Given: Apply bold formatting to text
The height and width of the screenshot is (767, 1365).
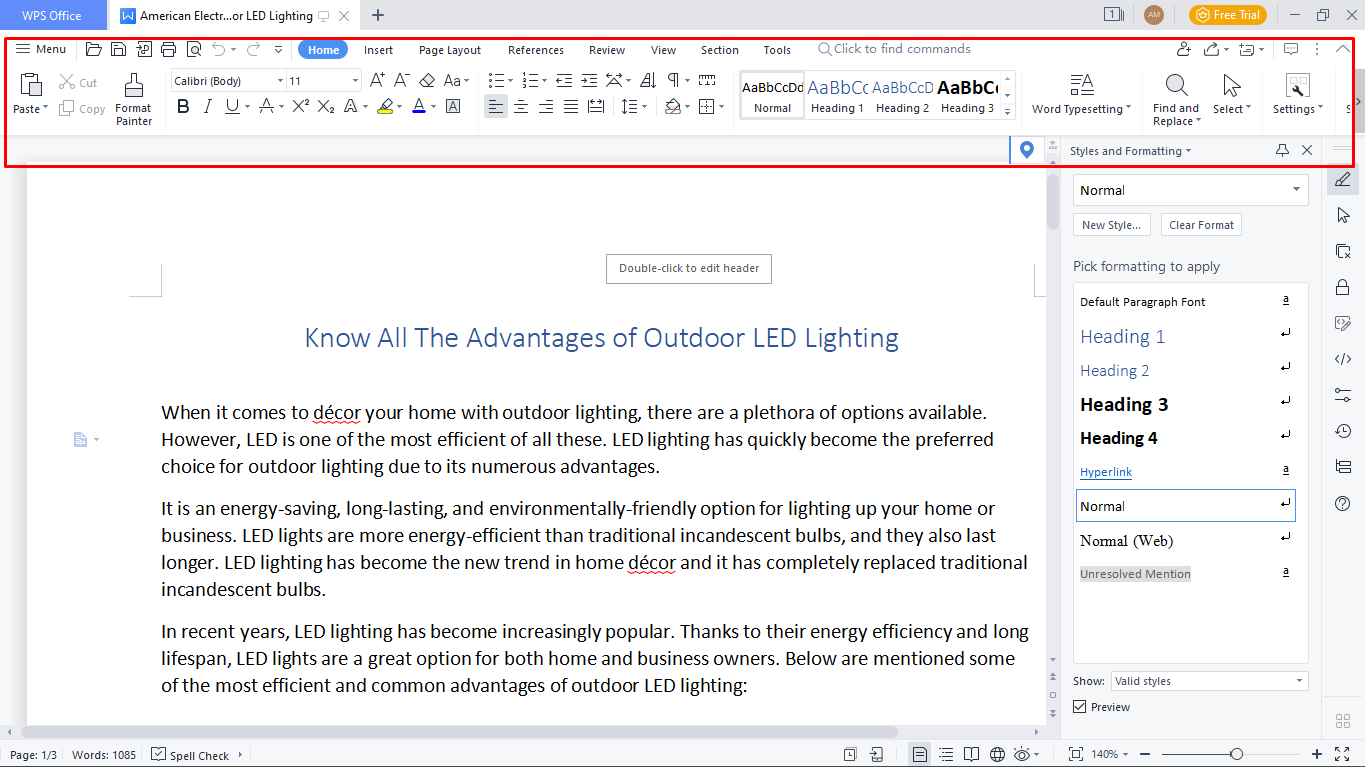Looking at the screenshot, I should coord(182,106).
